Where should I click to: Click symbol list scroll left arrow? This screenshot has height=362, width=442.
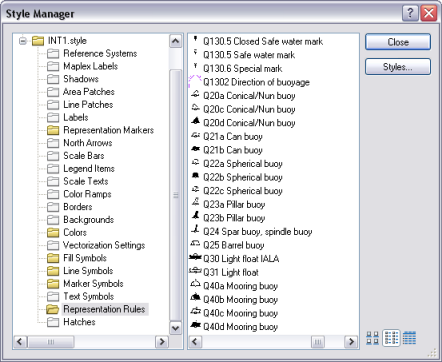tap(195, 342)
